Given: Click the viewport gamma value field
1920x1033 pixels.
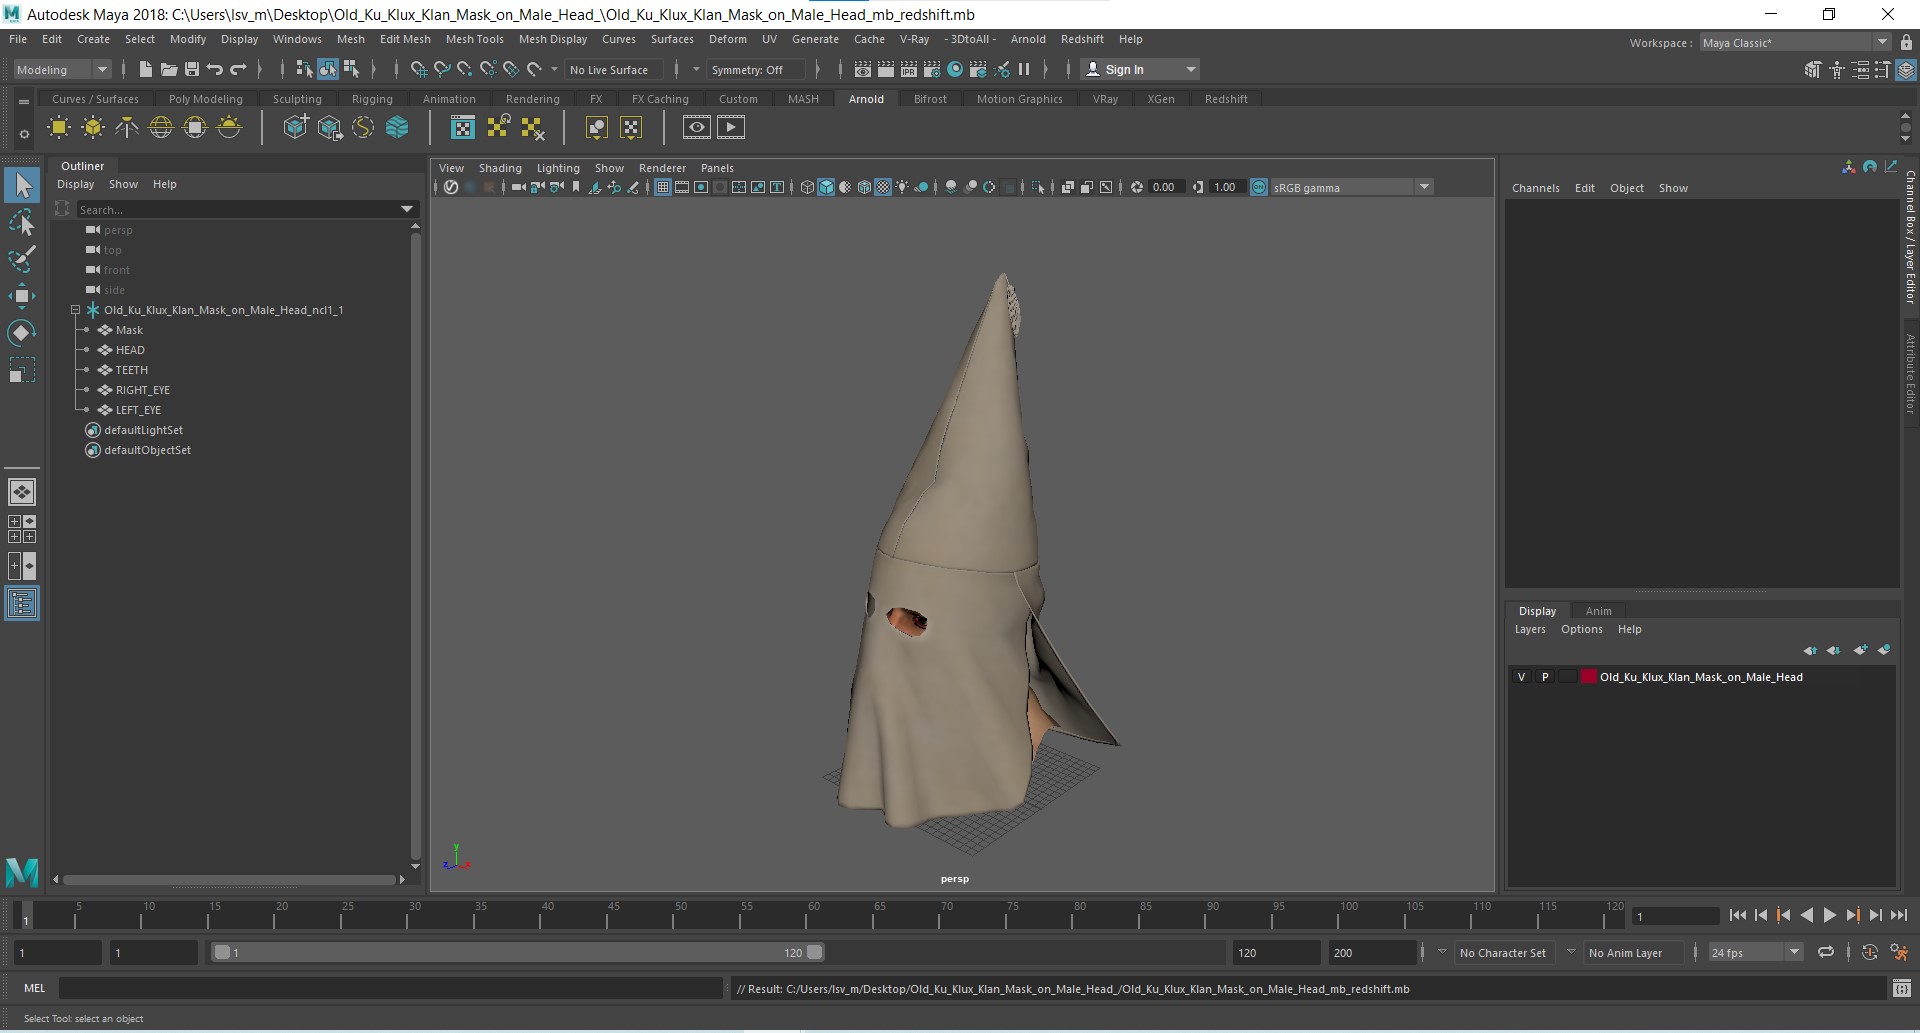Looking at the screenshot, I should coord(1226,187).
